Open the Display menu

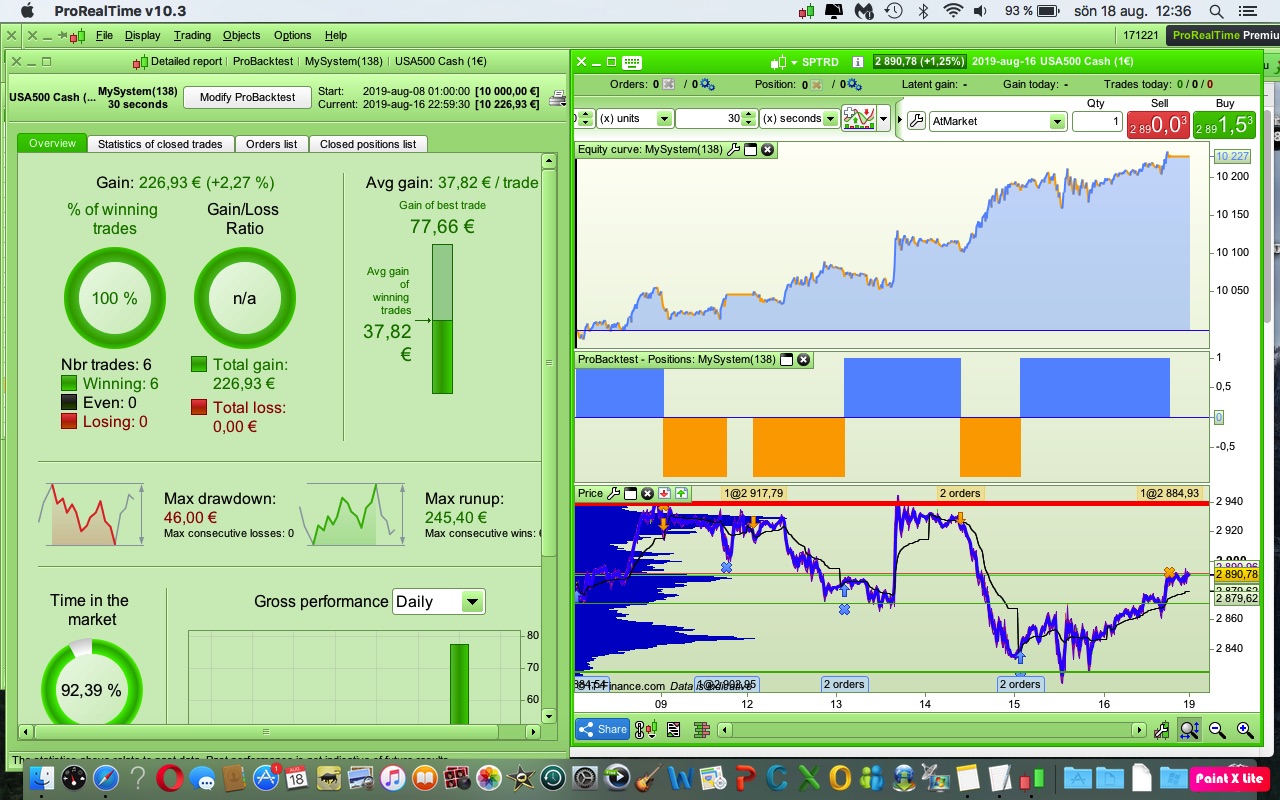coord(143,35)
